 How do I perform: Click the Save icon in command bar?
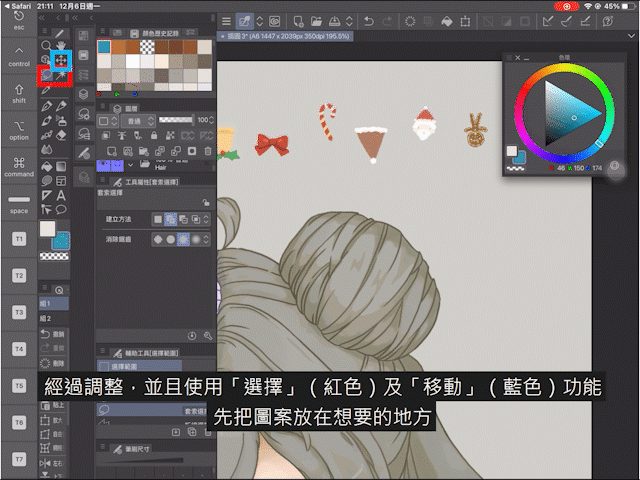pyautogui.click(x=334, y=21)
